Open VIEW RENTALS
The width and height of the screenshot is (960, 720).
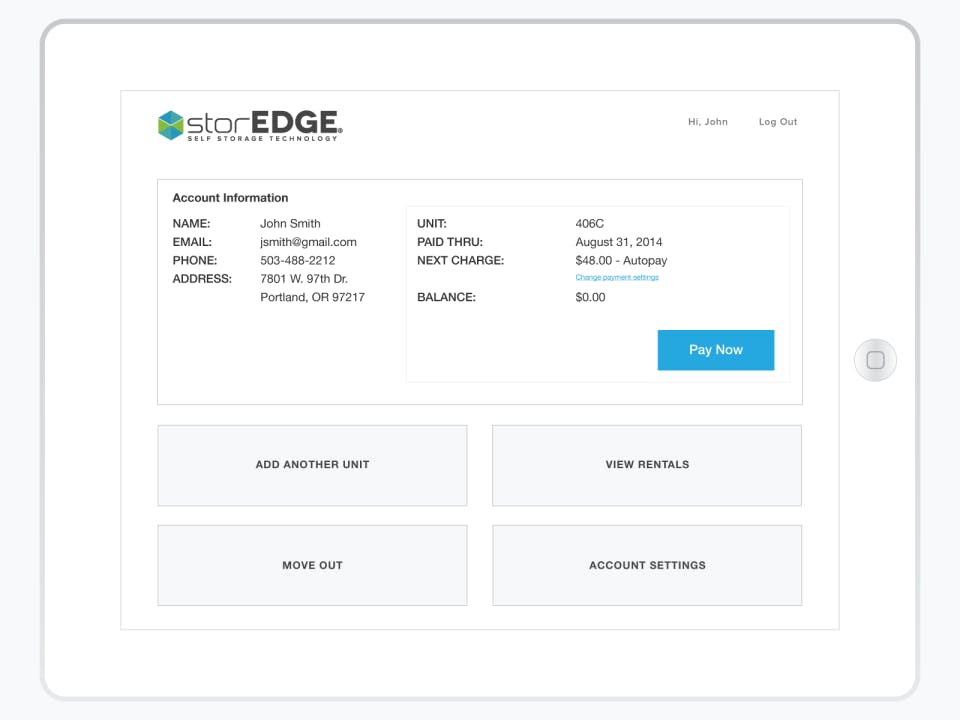coord(646,464)
